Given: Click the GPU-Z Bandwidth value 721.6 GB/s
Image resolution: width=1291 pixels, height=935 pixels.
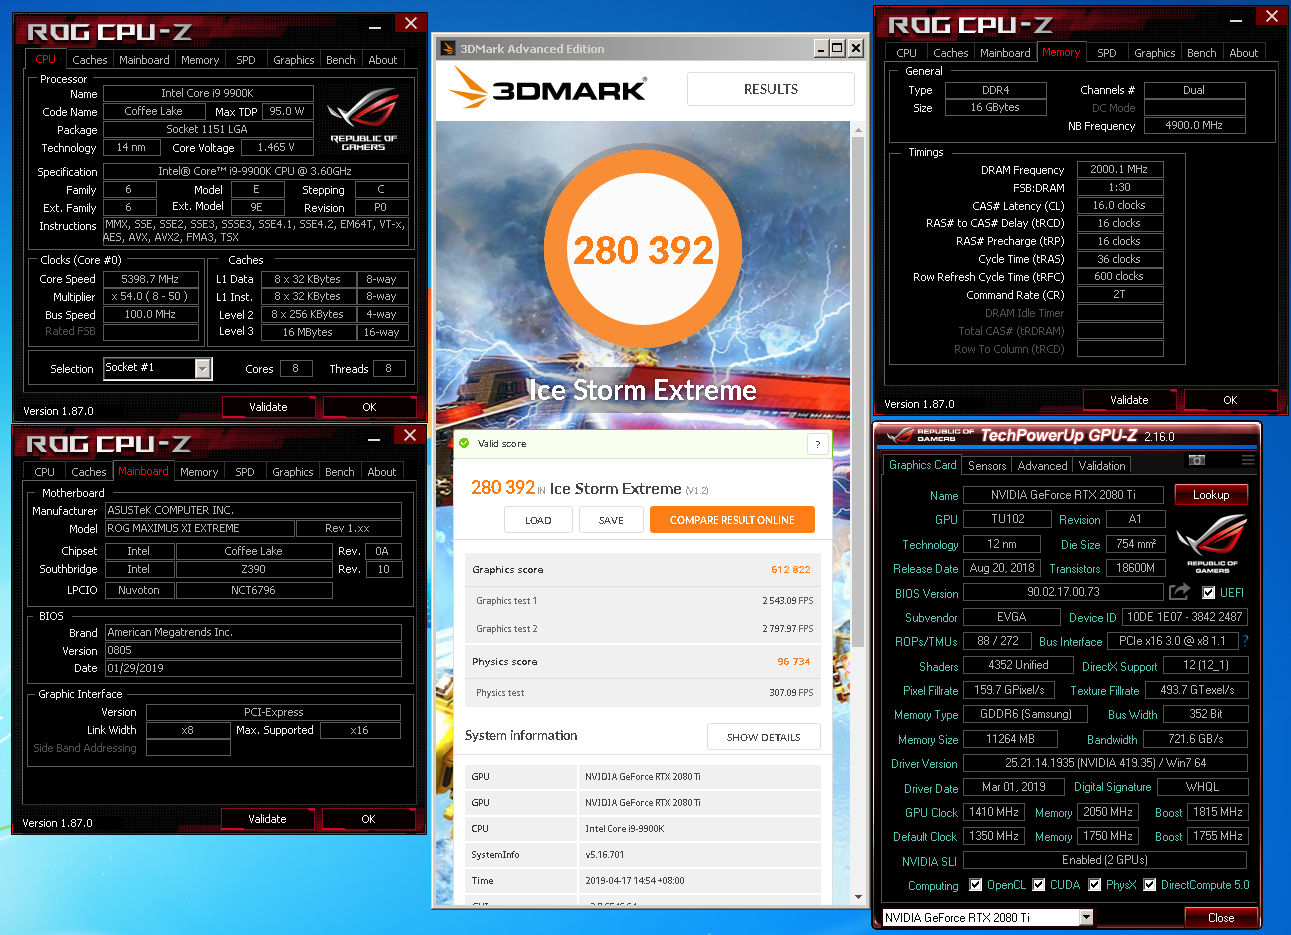Looking at the screenshot, I should click(1195, 739).
